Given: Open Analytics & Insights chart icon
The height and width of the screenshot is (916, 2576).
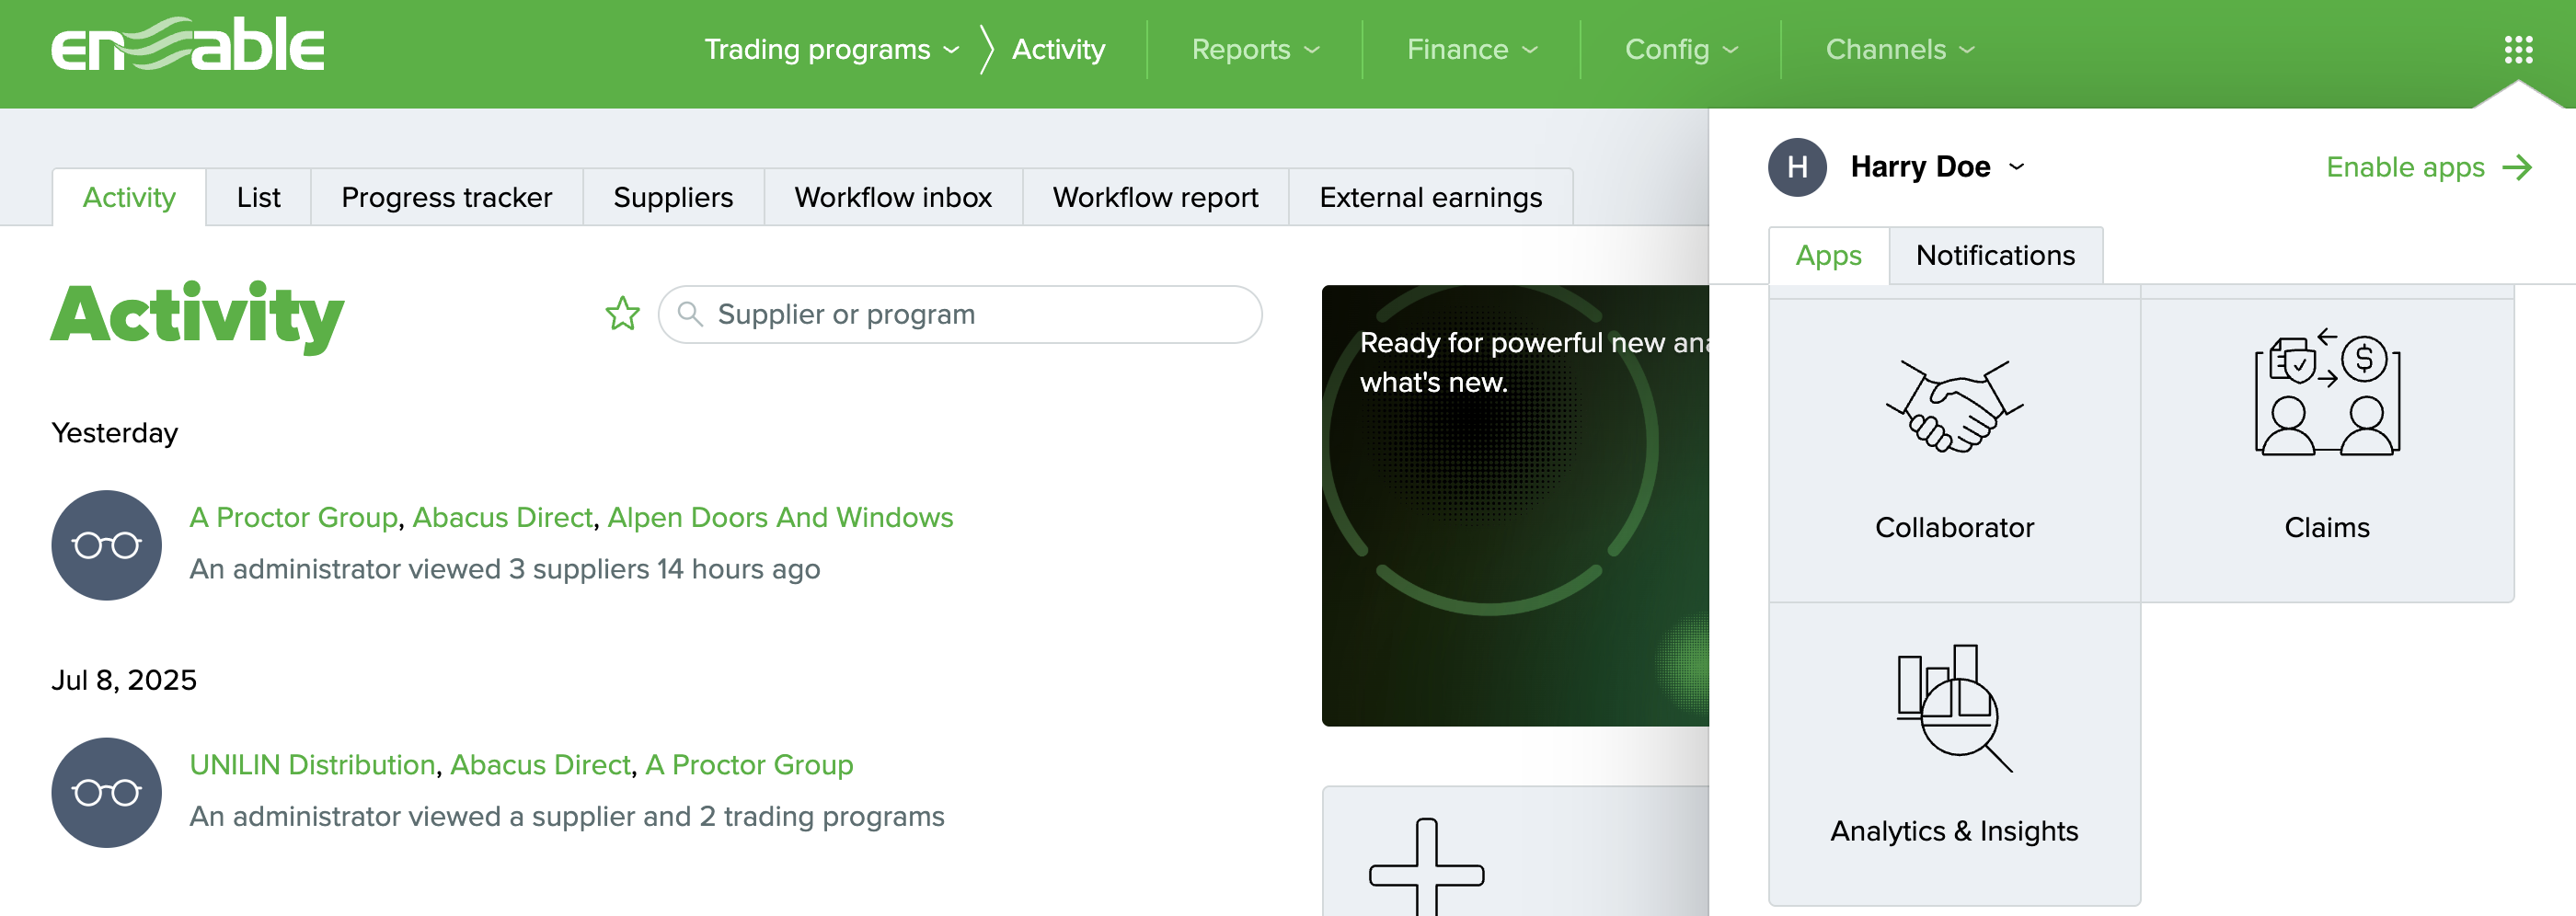Looking at the screenshot, I should click(x=1953, y=708).
